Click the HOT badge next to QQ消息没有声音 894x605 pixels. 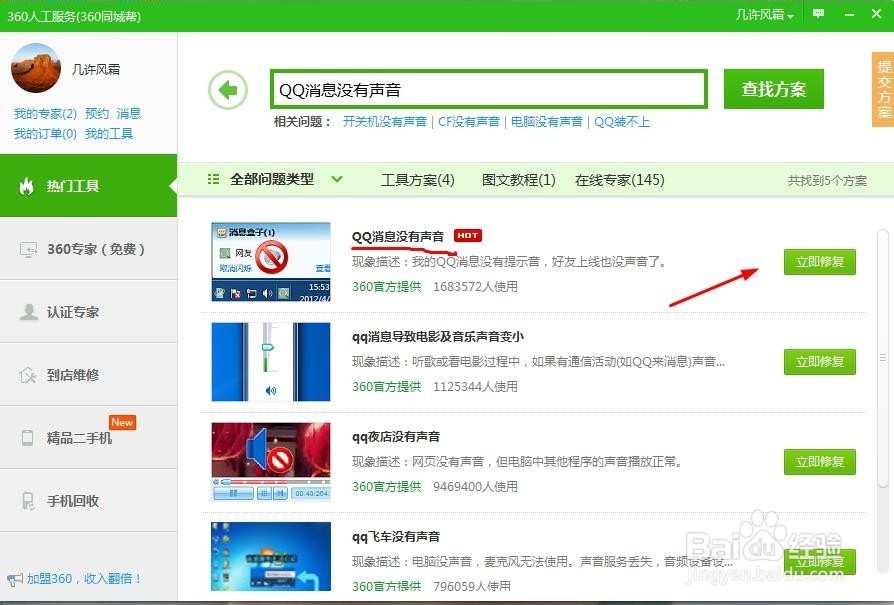[x=468, y=235]
